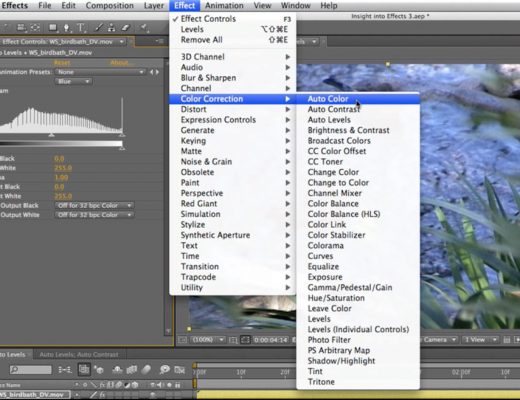Open the After Effects application menu
The width and height of the screenshot is (520, 400).
pos(15,6)
